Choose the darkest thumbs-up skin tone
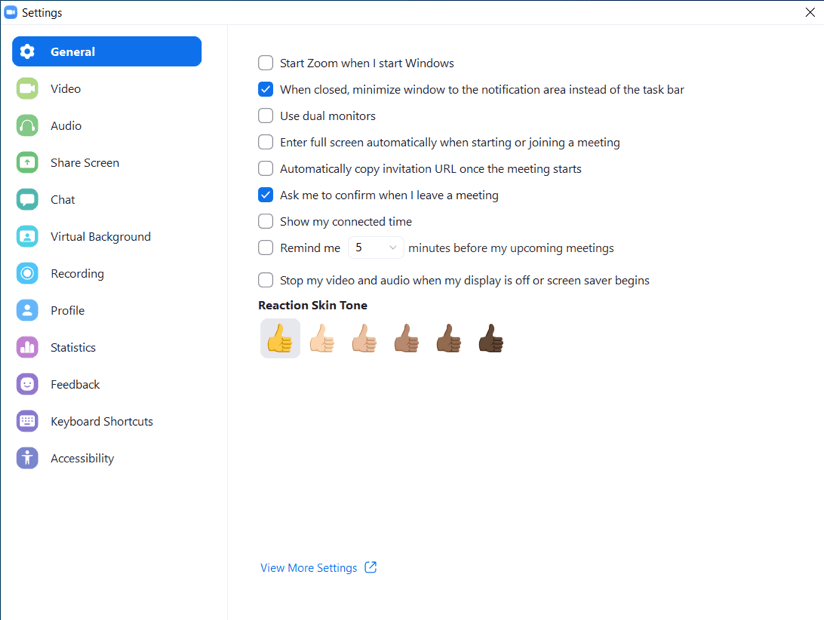824x620 pixels. coord(491,338)
